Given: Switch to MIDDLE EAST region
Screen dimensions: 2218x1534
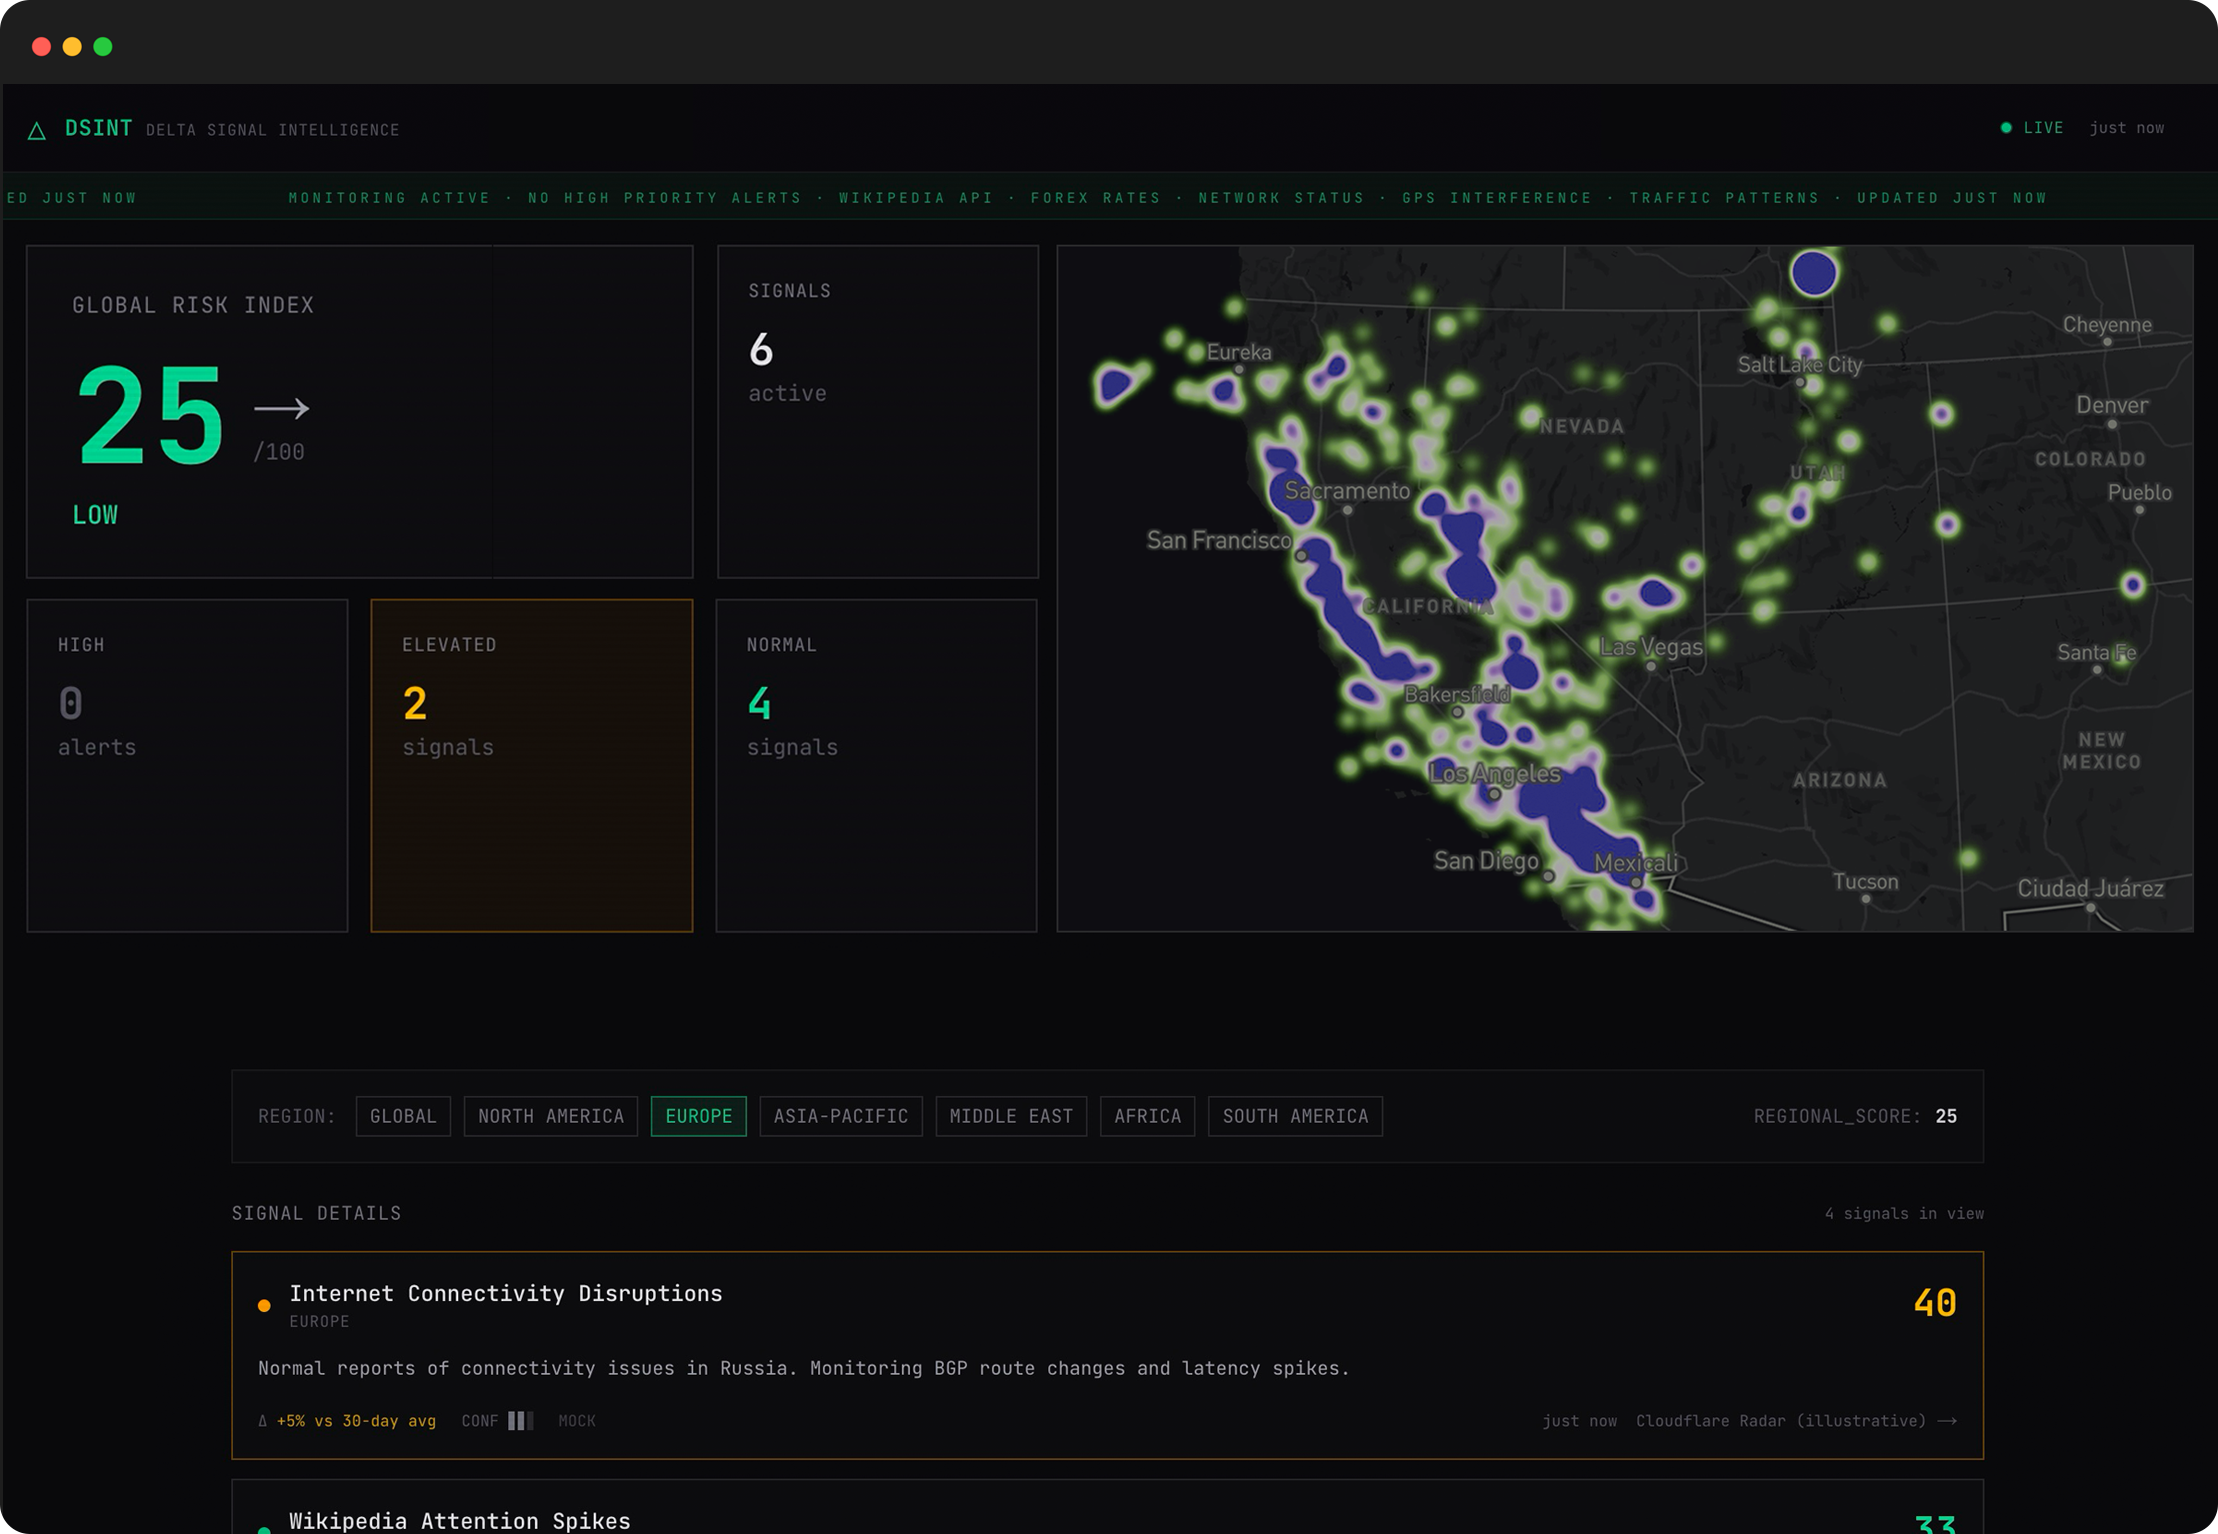Looking at the screenshot, I should coord(1010,1116).
